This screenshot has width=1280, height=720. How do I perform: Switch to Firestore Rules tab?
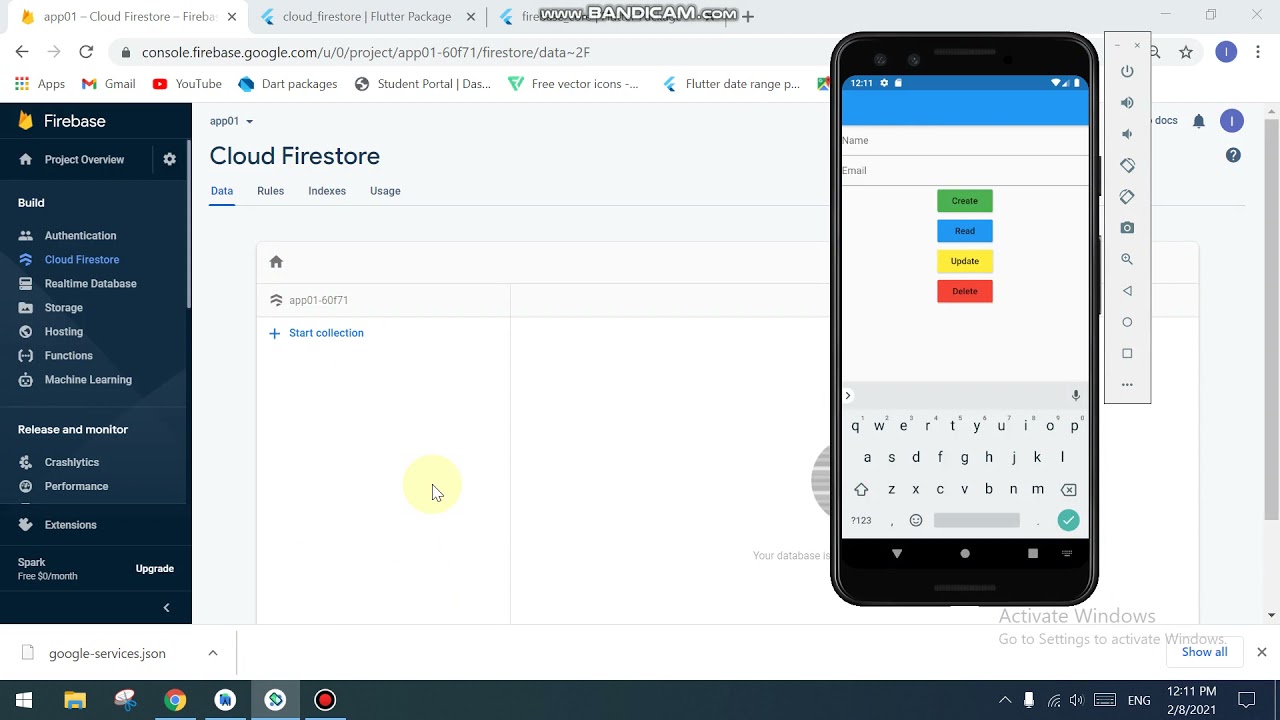(270, 191)
